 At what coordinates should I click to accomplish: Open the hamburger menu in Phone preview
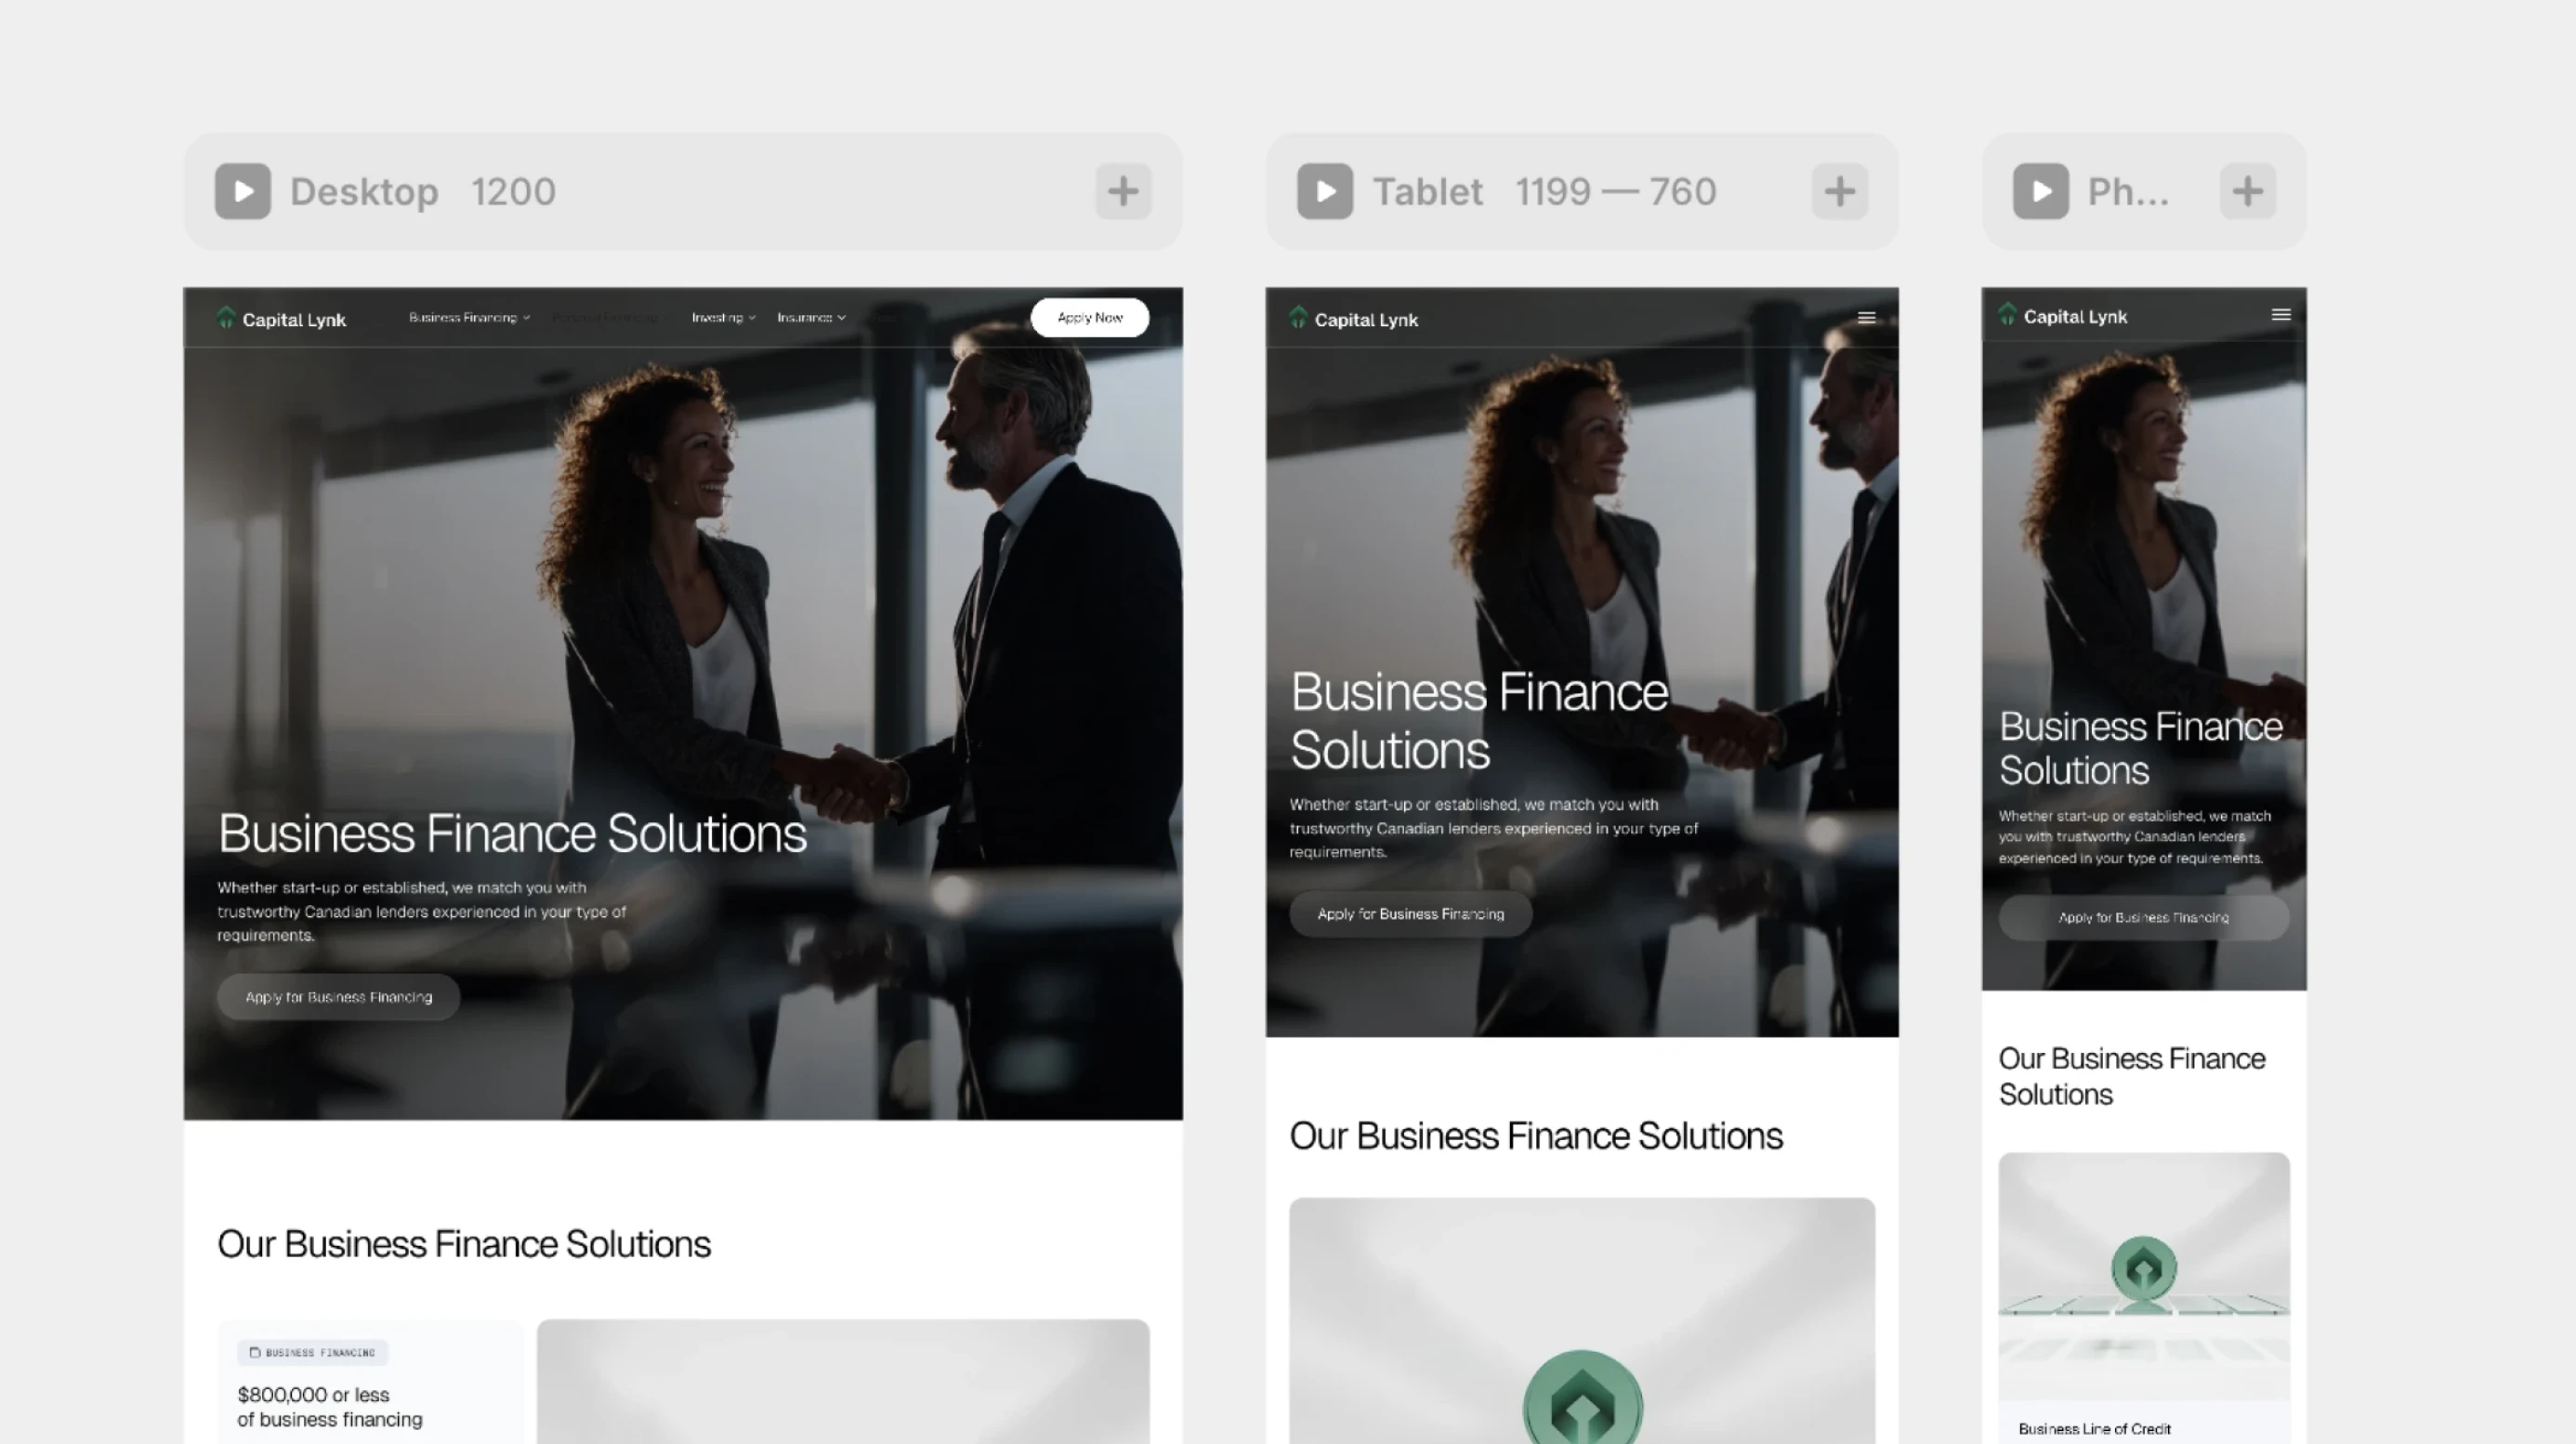2281,314
